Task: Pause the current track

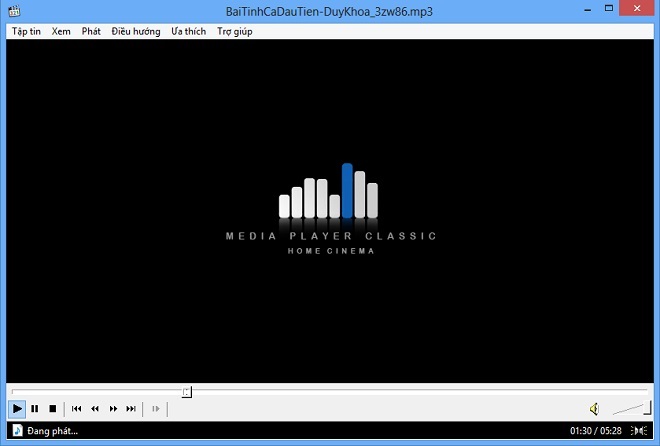Action: 35,409
